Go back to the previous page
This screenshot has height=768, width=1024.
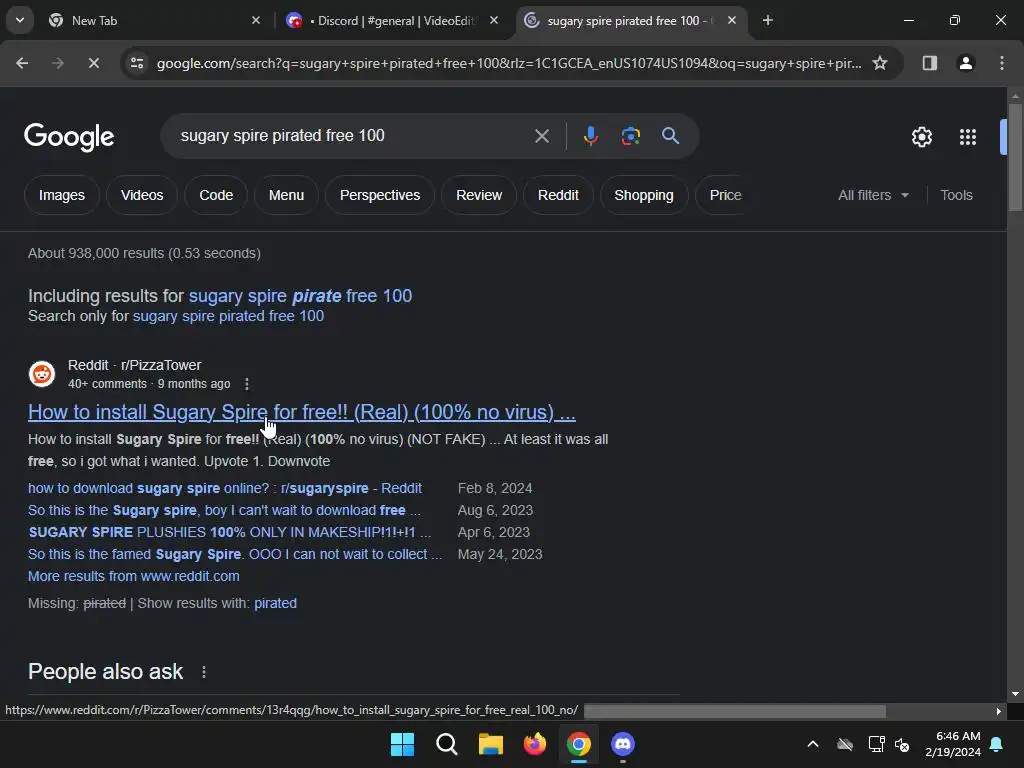(x=22, y=63)
